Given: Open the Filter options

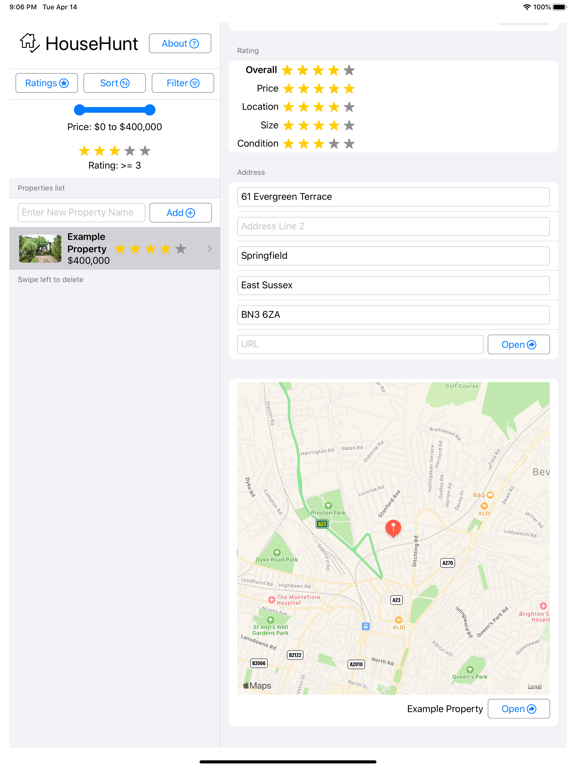Looking at the screenshot, I should point(182,83).
